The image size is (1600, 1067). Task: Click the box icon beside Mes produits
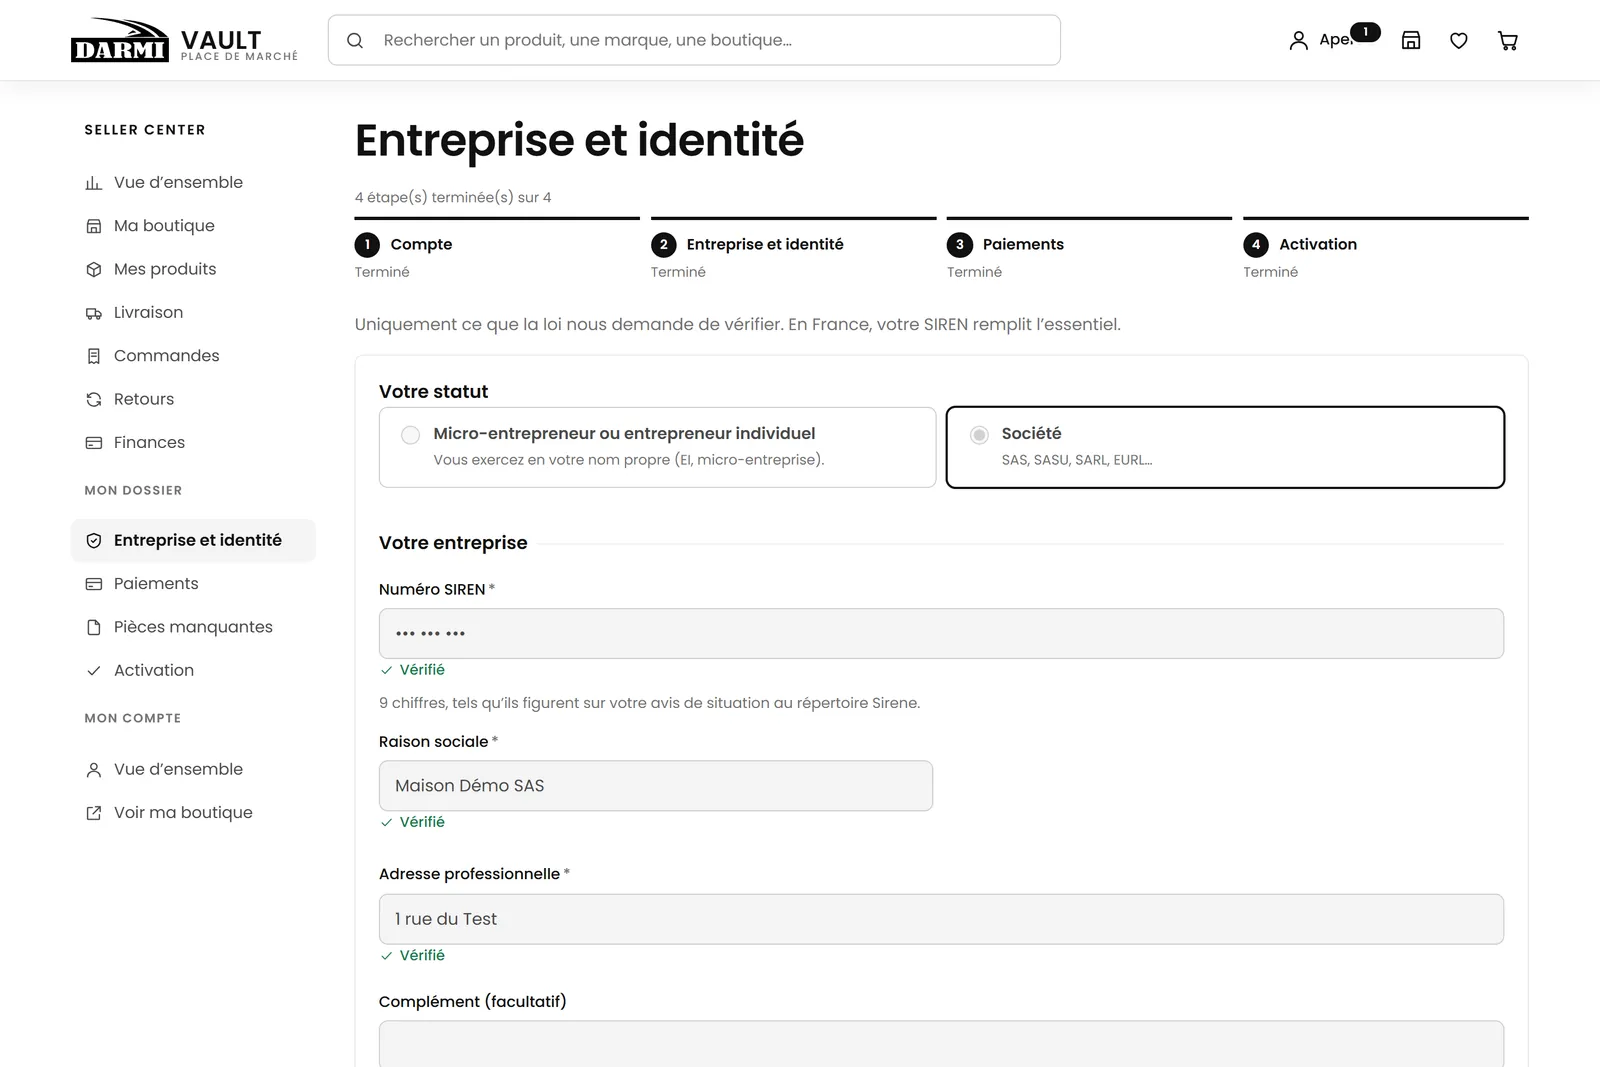[x=94, y=269]
